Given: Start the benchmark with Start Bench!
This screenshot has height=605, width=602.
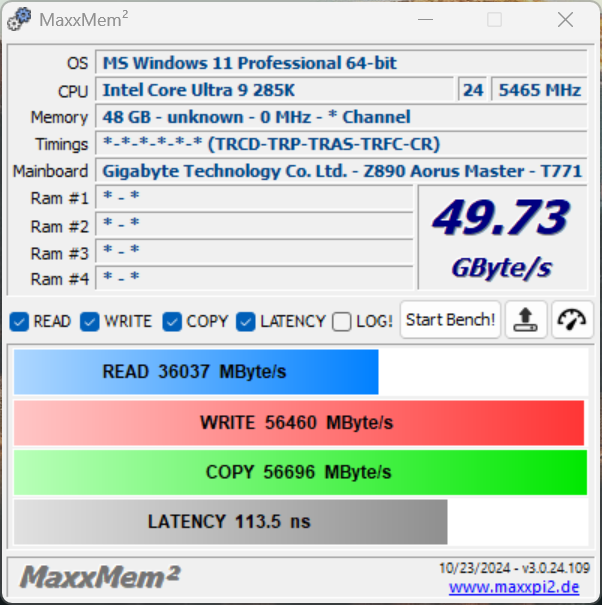Looking at the screenshot, I should 450,320.
